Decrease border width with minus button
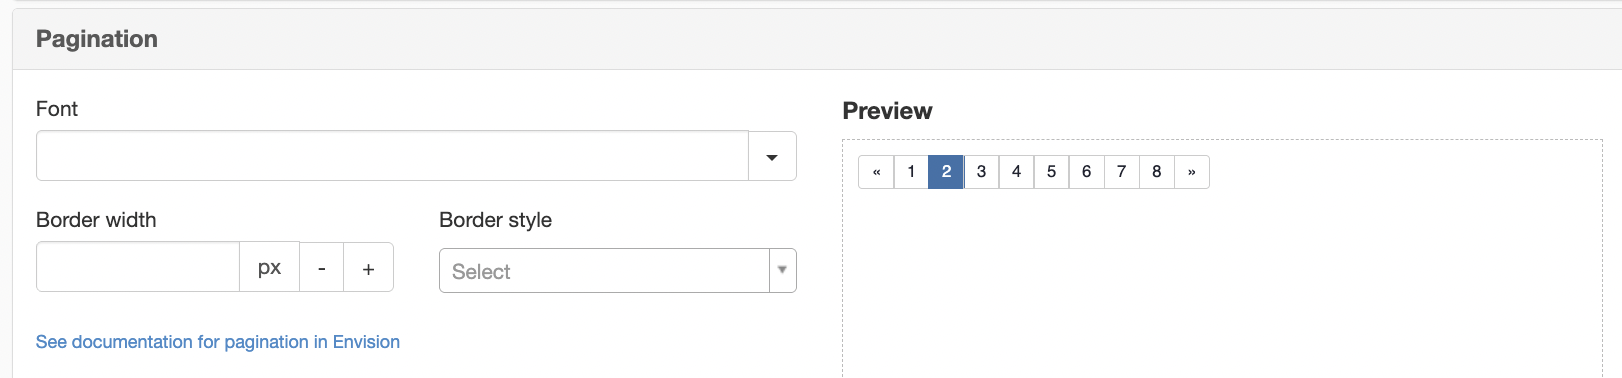This screenshot has width=1622, height=378. point(322,267)
